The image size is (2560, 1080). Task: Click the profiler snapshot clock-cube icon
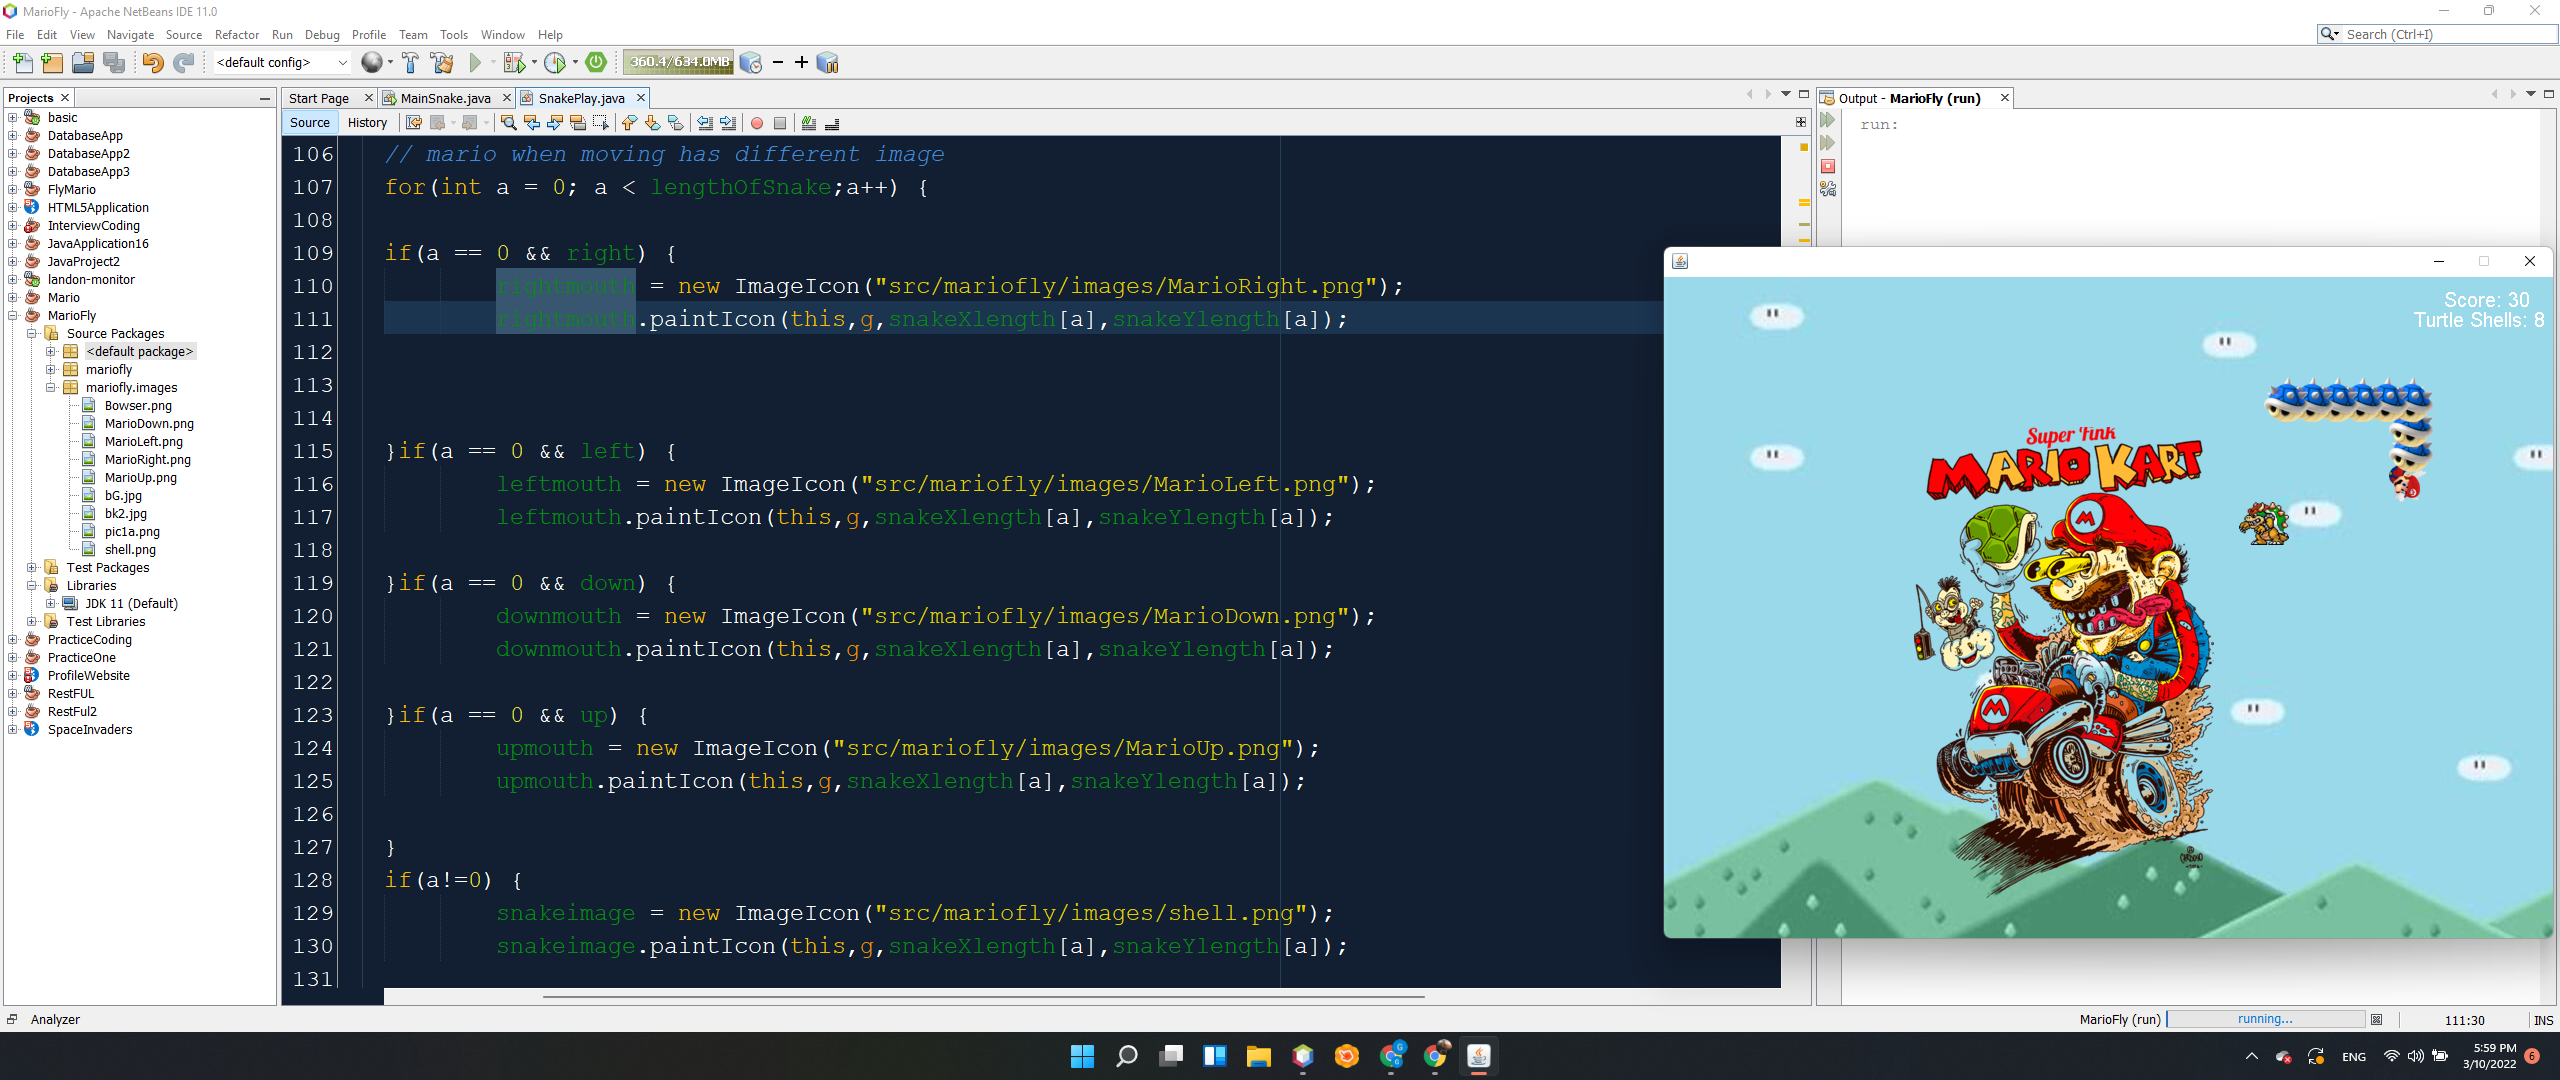click(x=751, y=62)
